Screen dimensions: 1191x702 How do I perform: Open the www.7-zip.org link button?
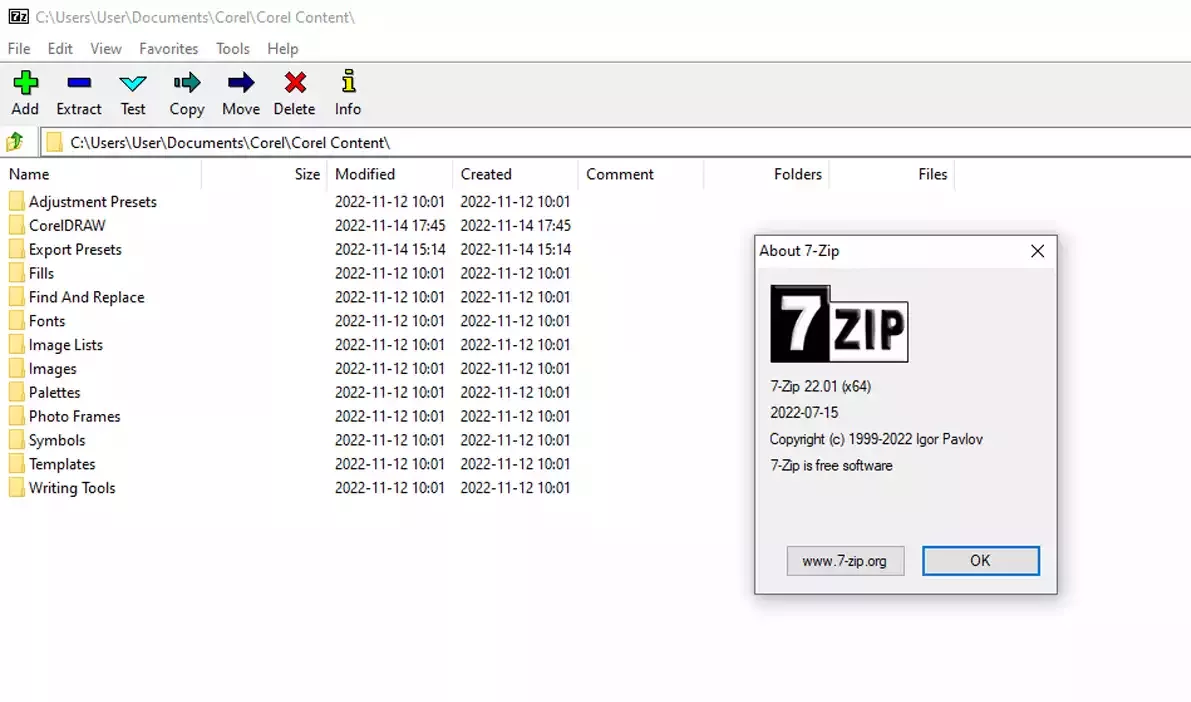pos(845,561)
